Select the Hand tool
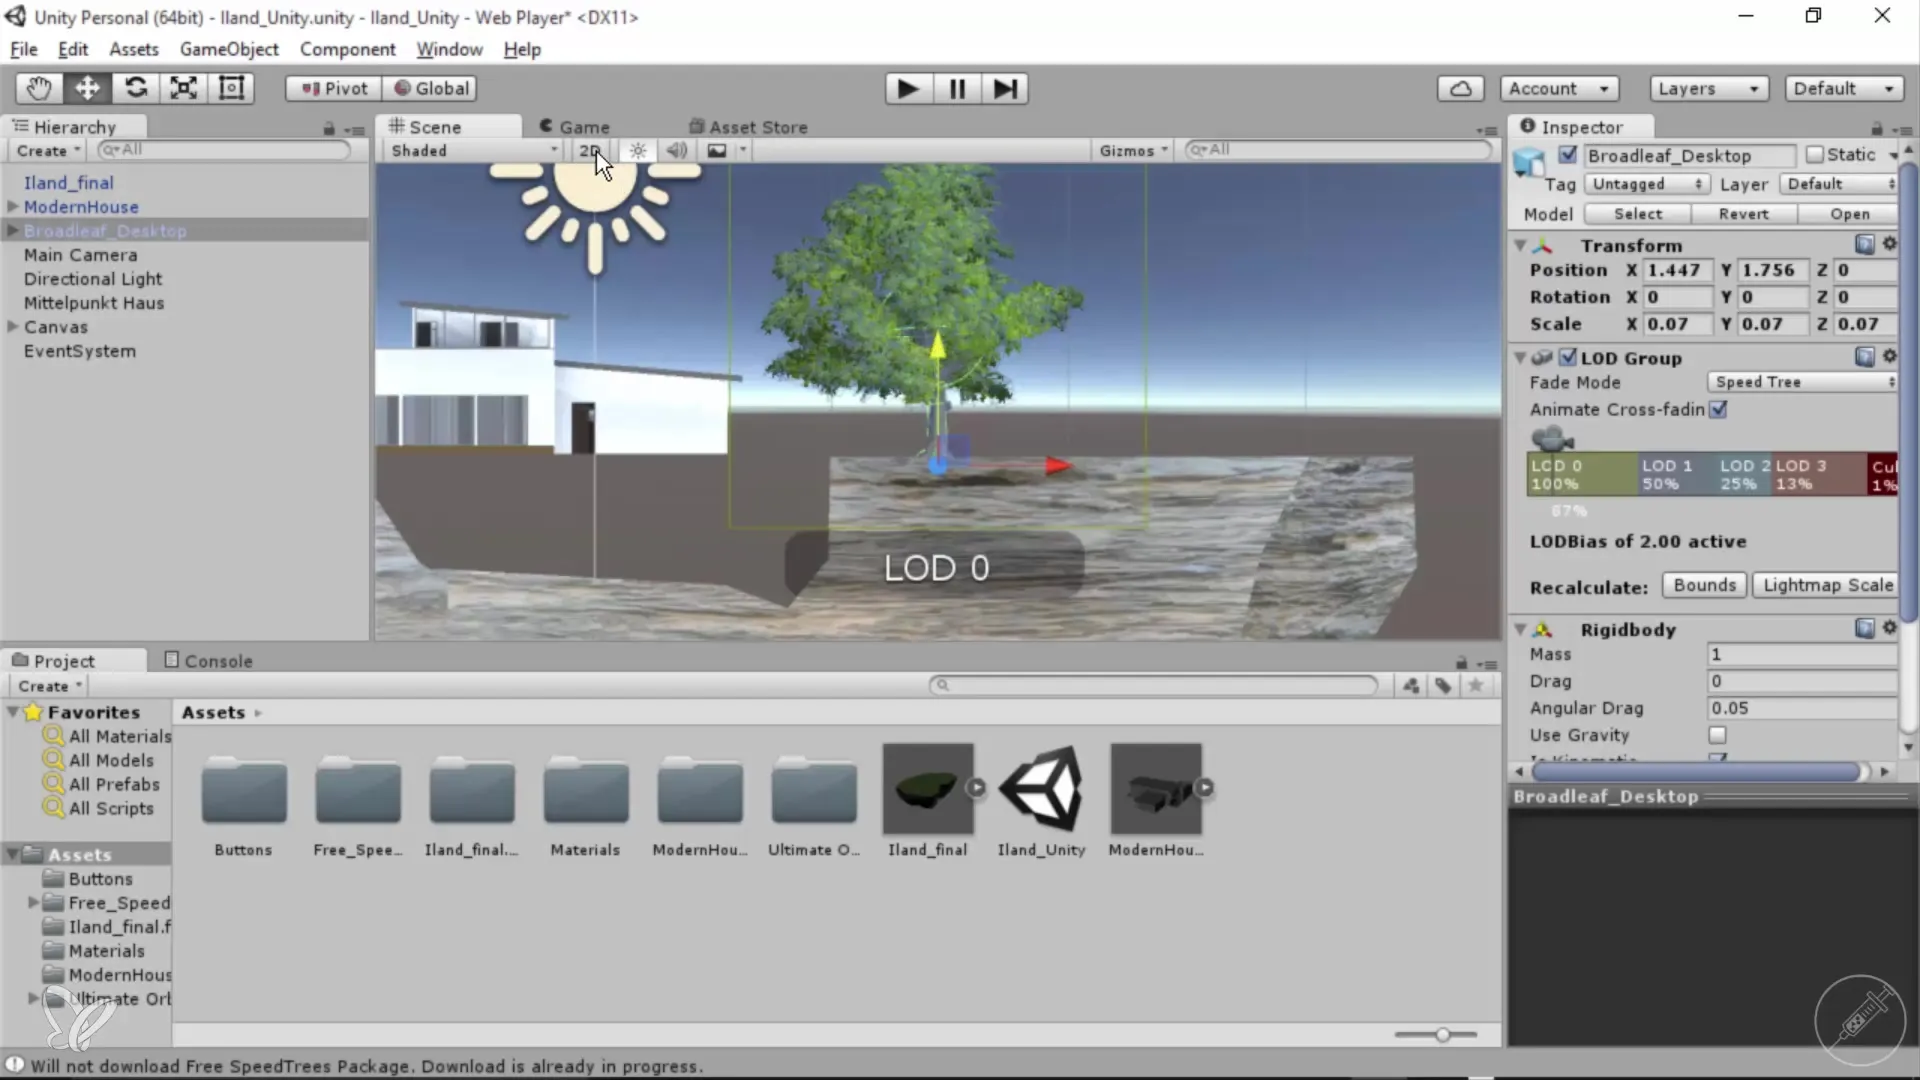This screenshot has height=1080, width=1920. (x=39, y=88)
